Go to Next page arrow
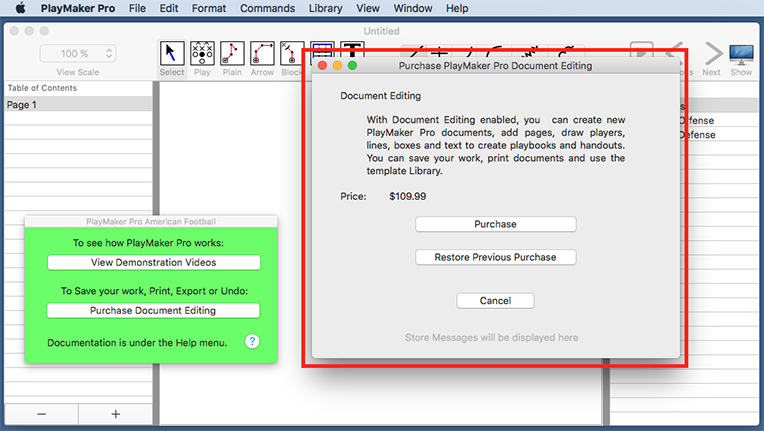This screenshot has width=764, height=431. 712,54
